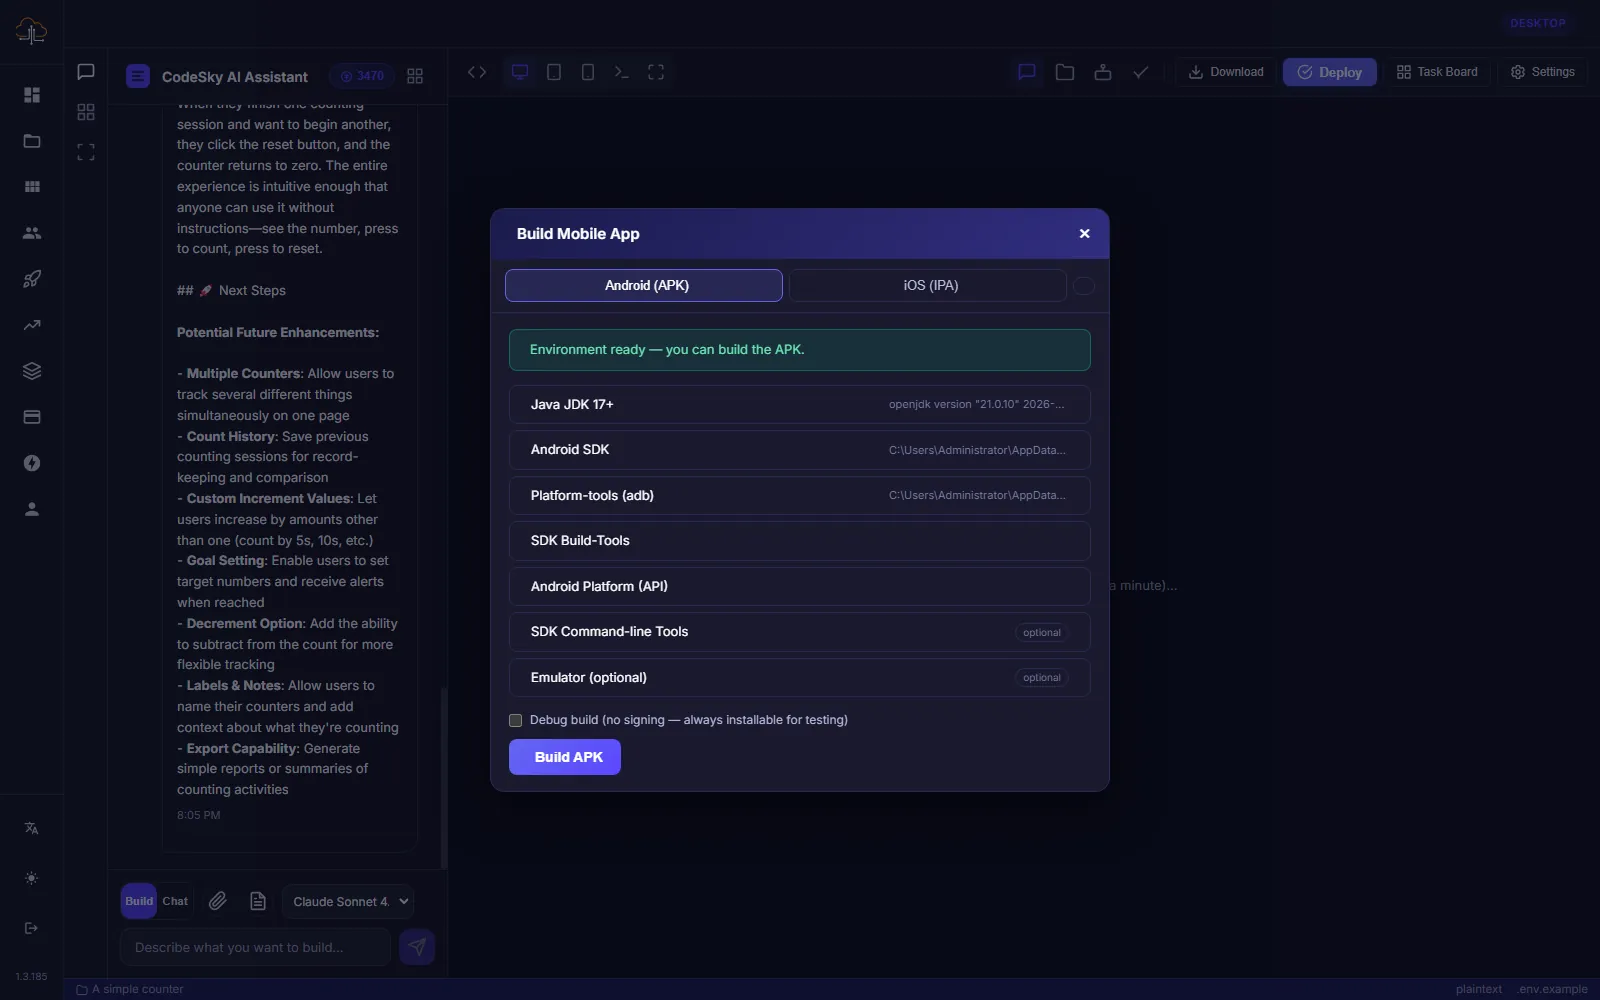The image size is (1600, 1000).
Task: Open the Claude Sonnet model dropdown
Action: tap(348, 901)
